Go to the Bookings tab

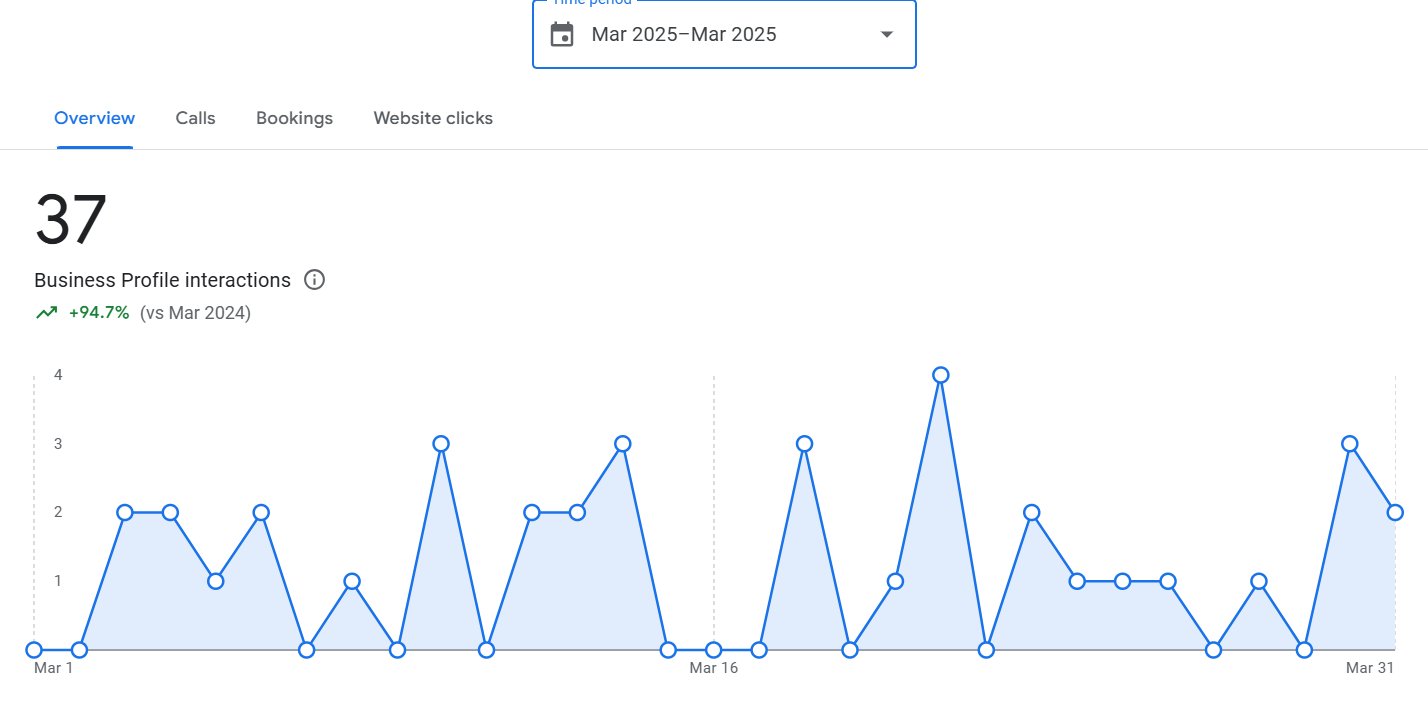294,118
